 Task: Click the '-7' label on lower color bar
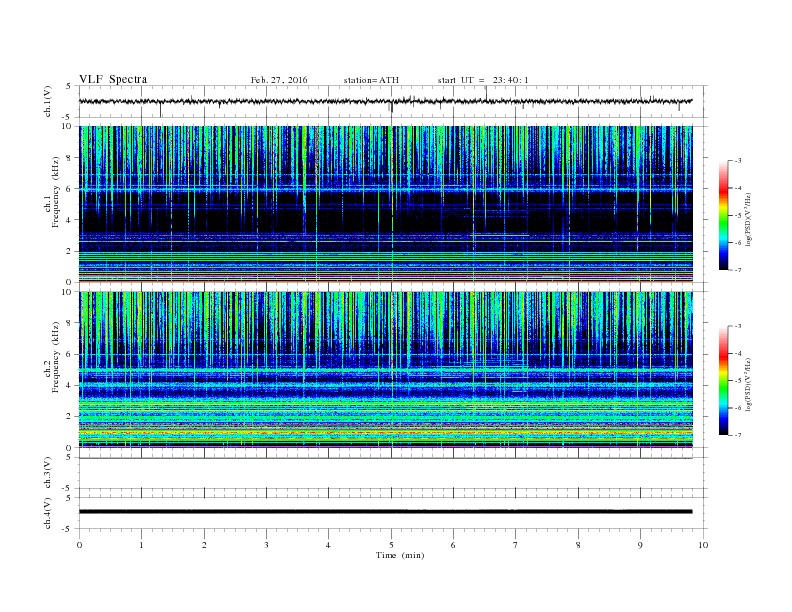(737, 435)
